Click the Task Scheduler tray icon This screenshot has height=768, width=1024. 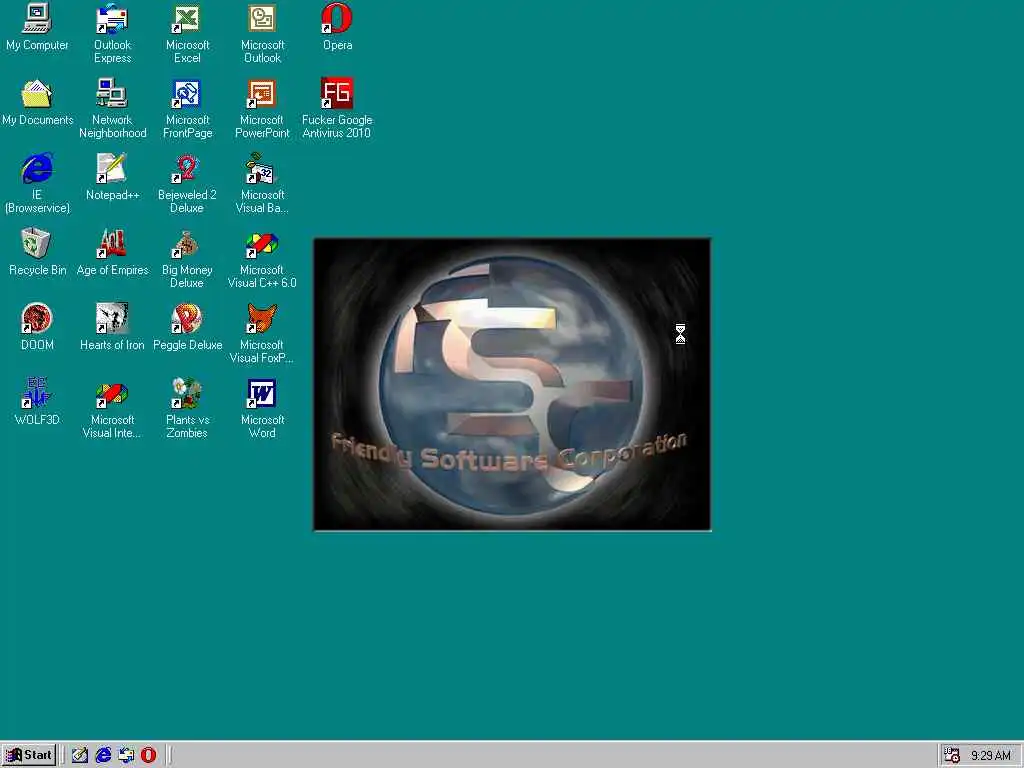[x=952, y=756]
